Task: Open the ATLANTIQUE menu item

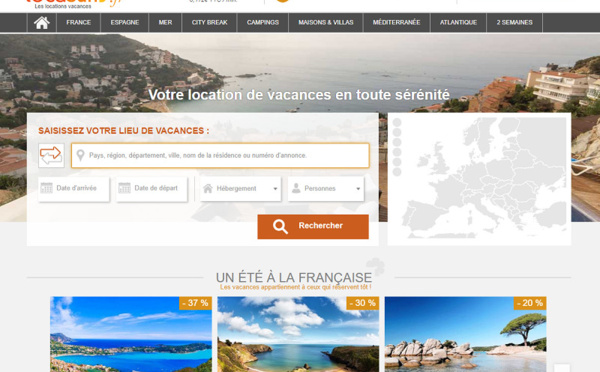Action: [458, 23]
